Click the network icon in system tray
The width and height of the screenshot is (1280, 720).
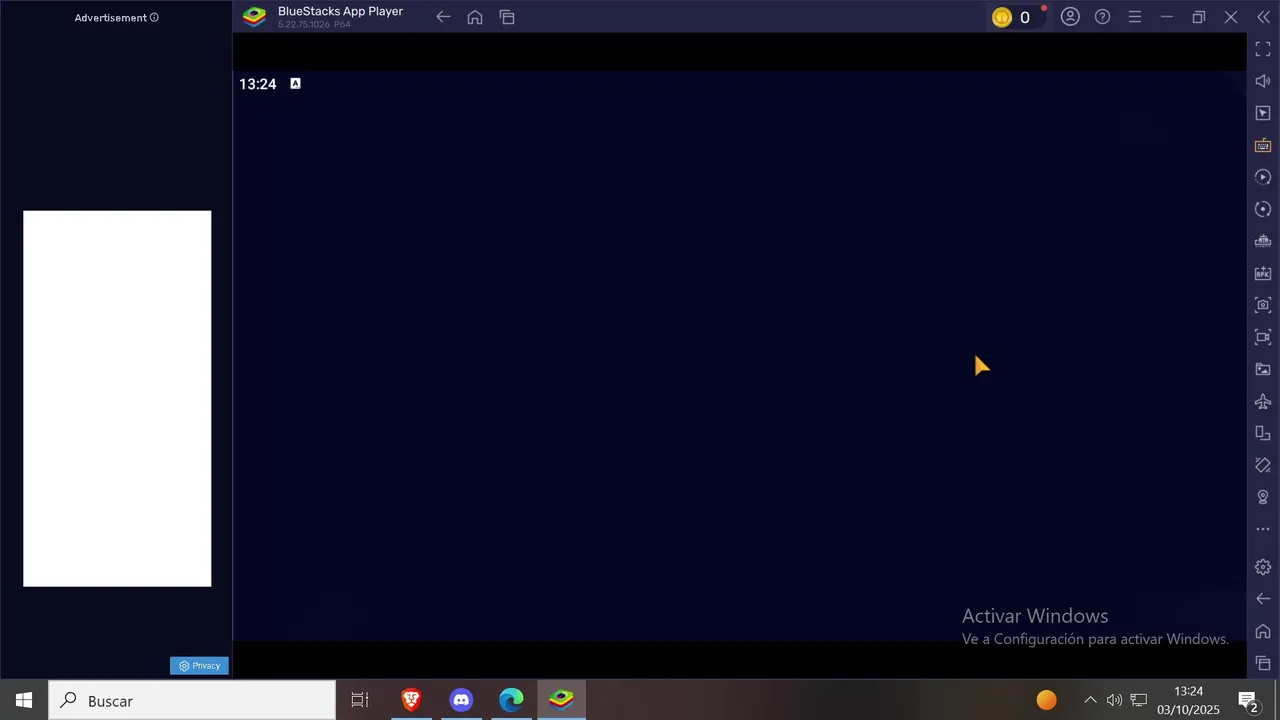tap(1138, 700)
